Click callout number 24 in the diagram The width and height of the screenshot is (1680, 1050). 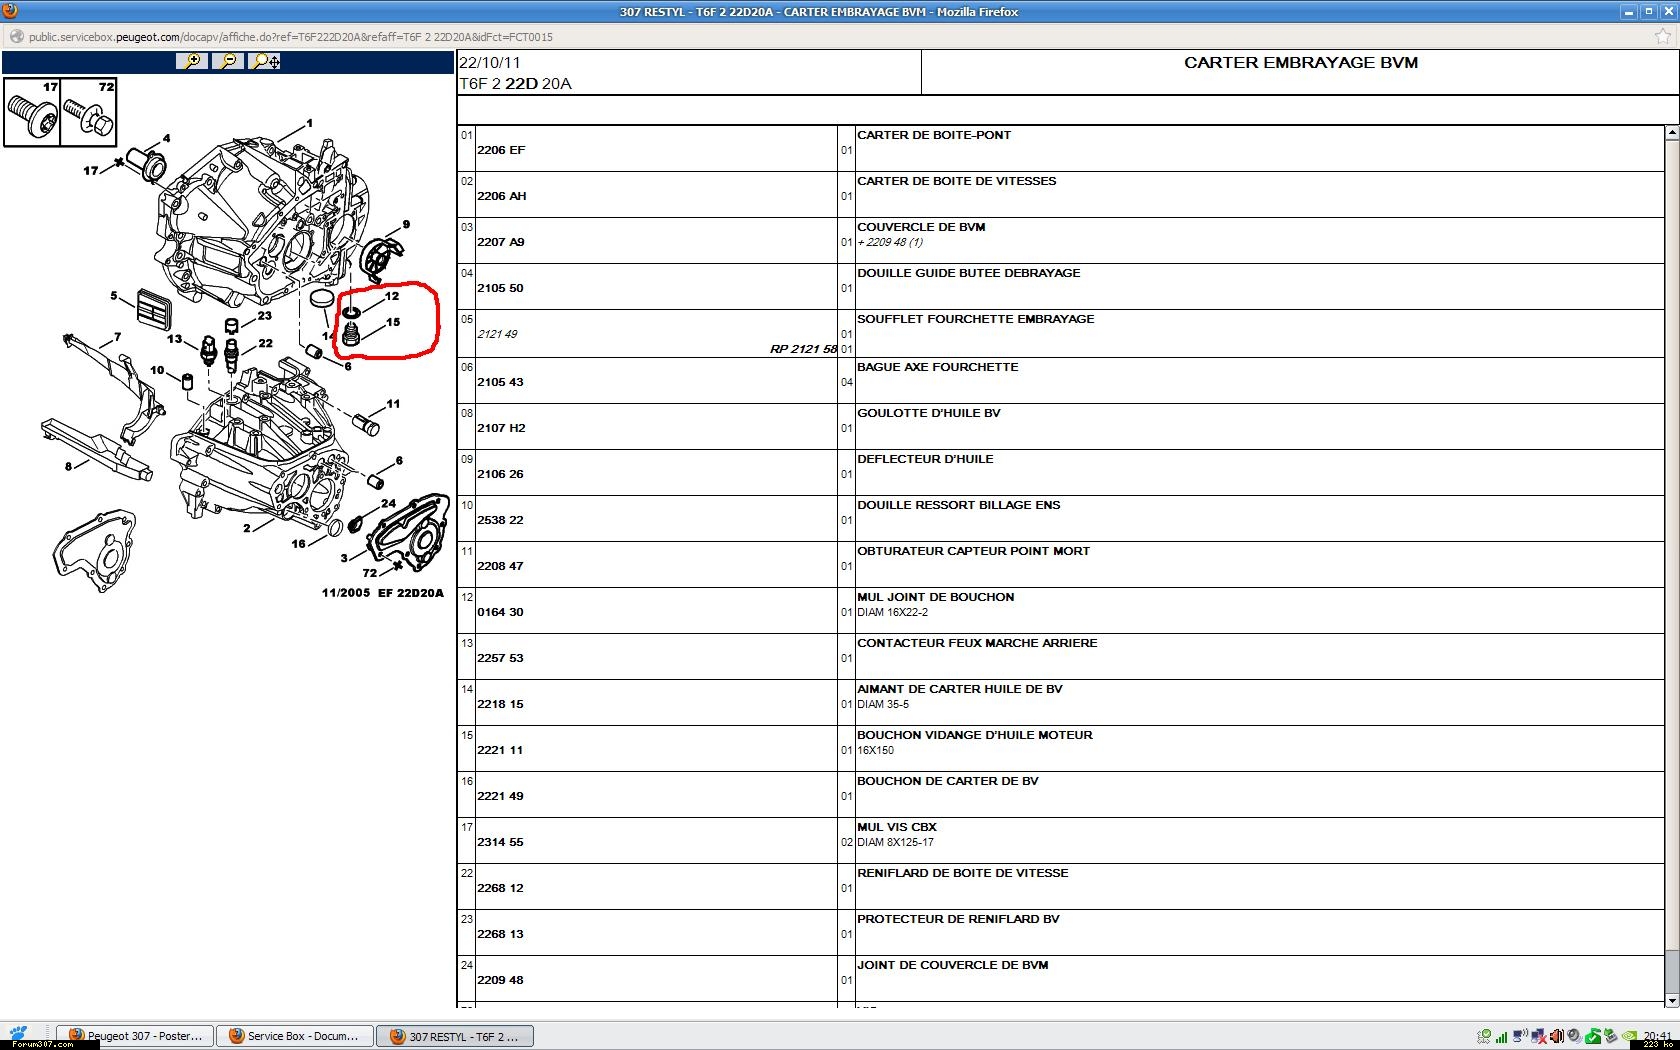(388, 503)
